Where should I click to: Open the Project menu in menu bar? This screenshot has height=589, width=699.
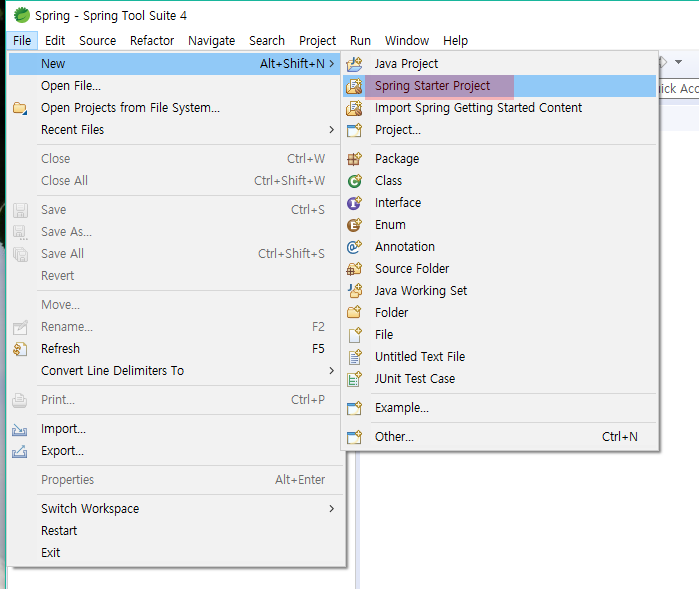click(x=317, y=41)
